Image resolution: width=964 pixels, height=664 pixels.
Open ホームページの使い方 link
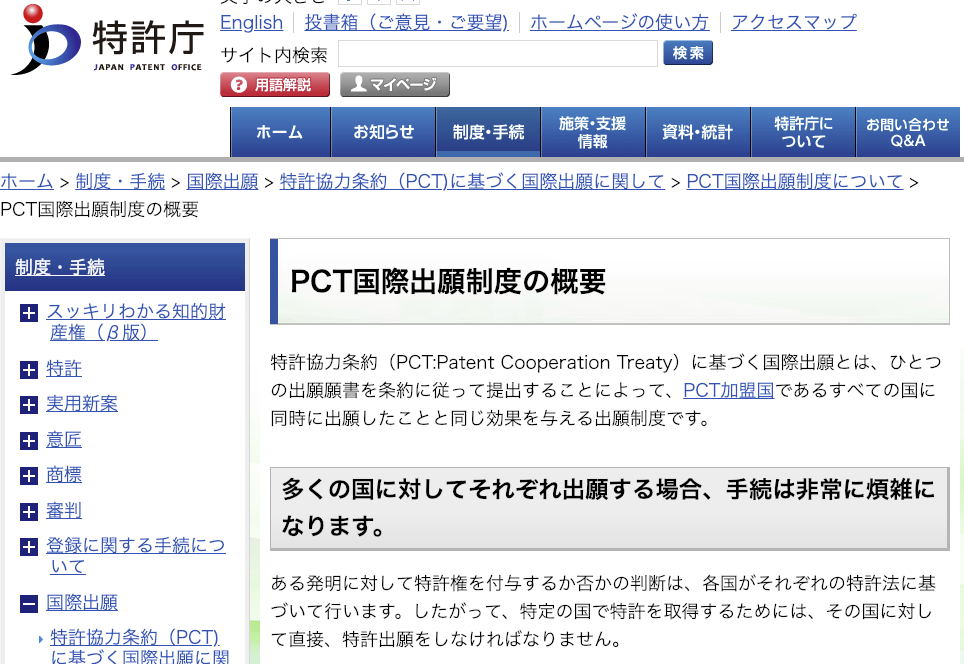619,23
